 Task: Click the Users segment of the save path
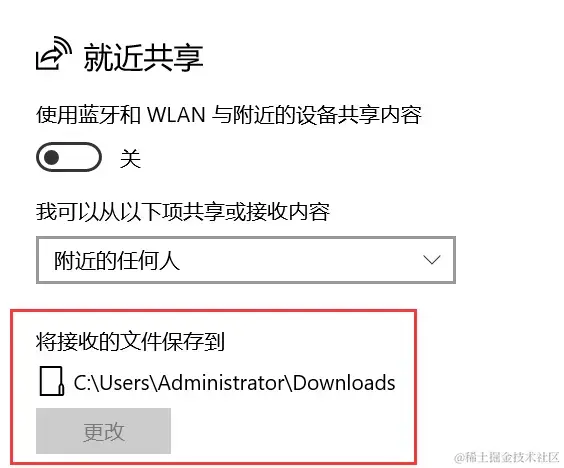[124, 382]
